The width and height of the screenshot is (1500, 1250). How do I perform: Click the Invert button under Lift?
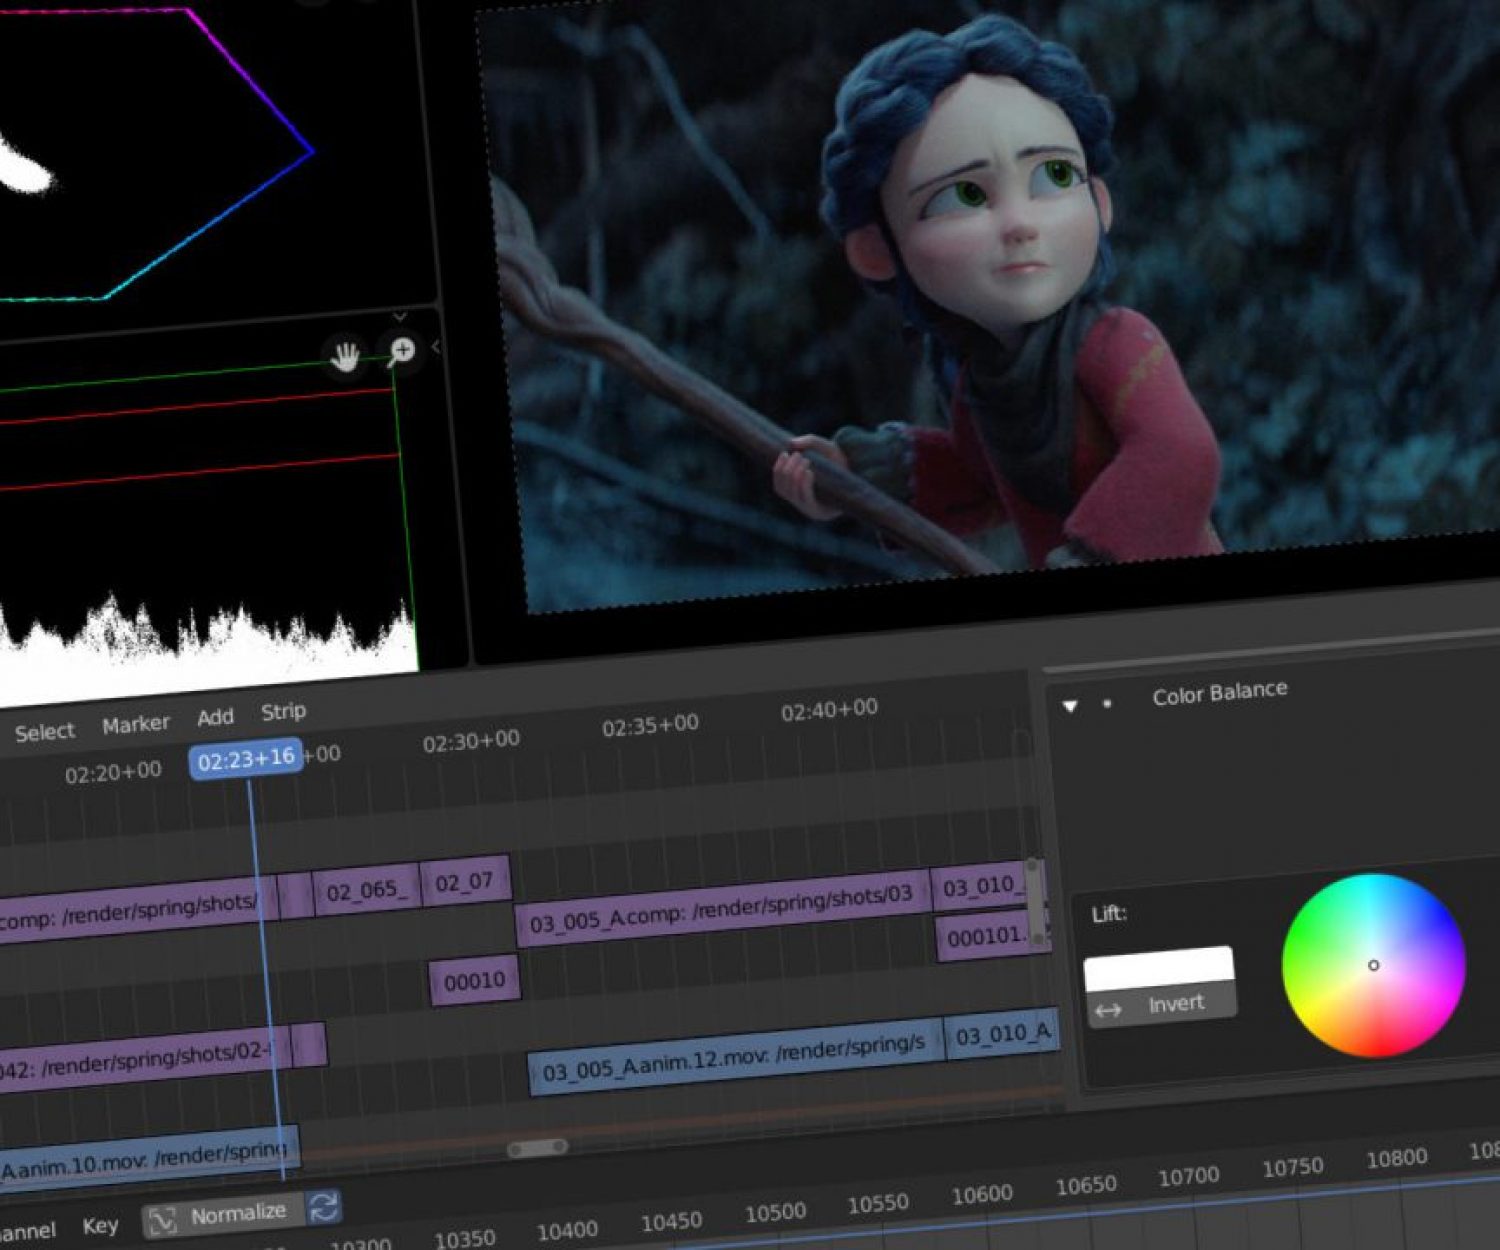[x=1161, y=1006]
